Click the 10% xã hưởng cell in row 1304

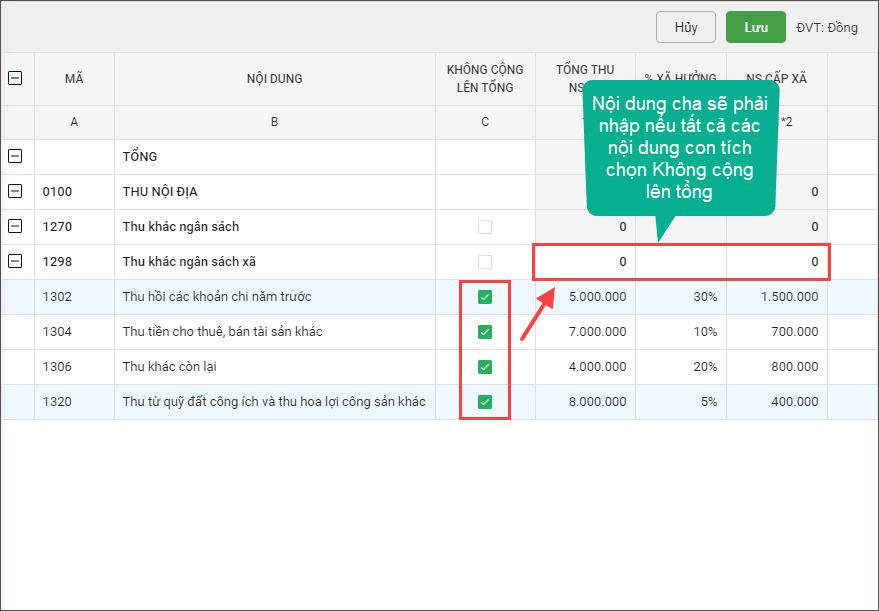[681, 332]
